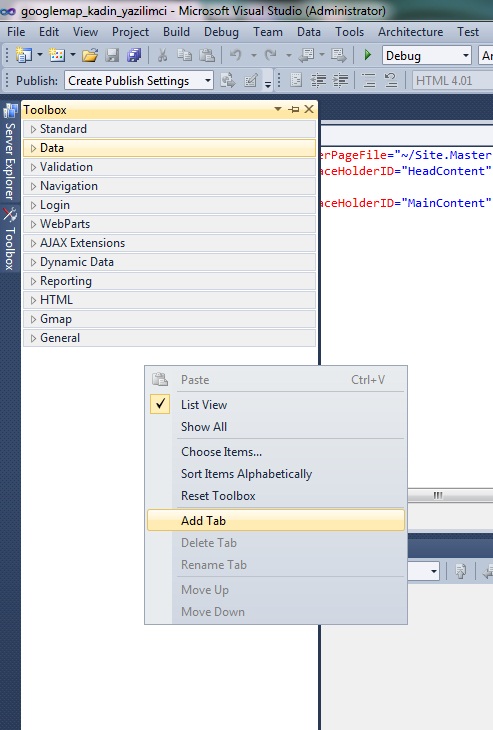Open the Debug configuration dropdown
This screenshot has width=493, height=730.
465,56
